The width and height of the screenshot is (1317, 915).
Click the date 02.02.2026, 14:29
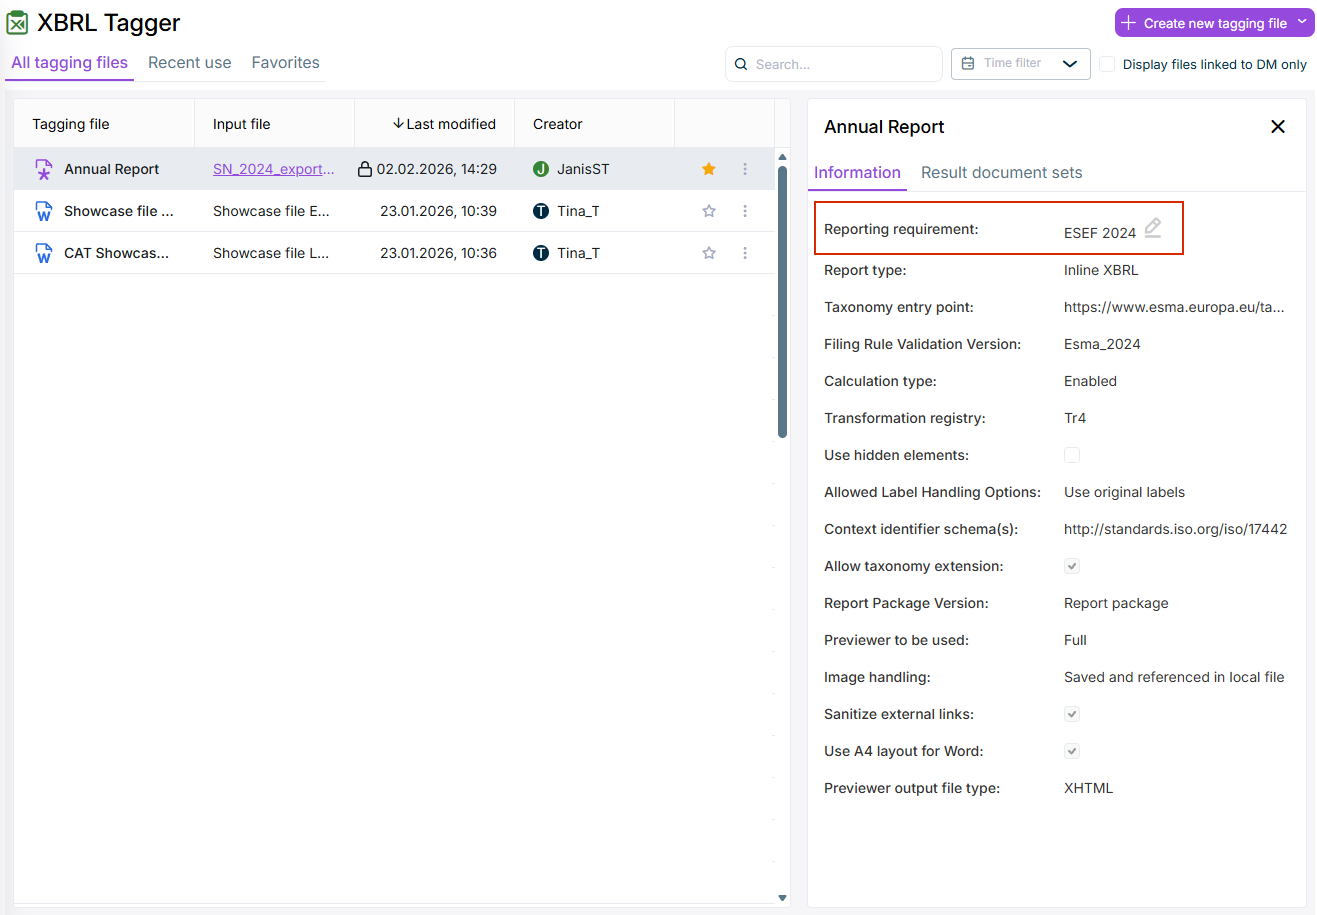pos(437,169)
